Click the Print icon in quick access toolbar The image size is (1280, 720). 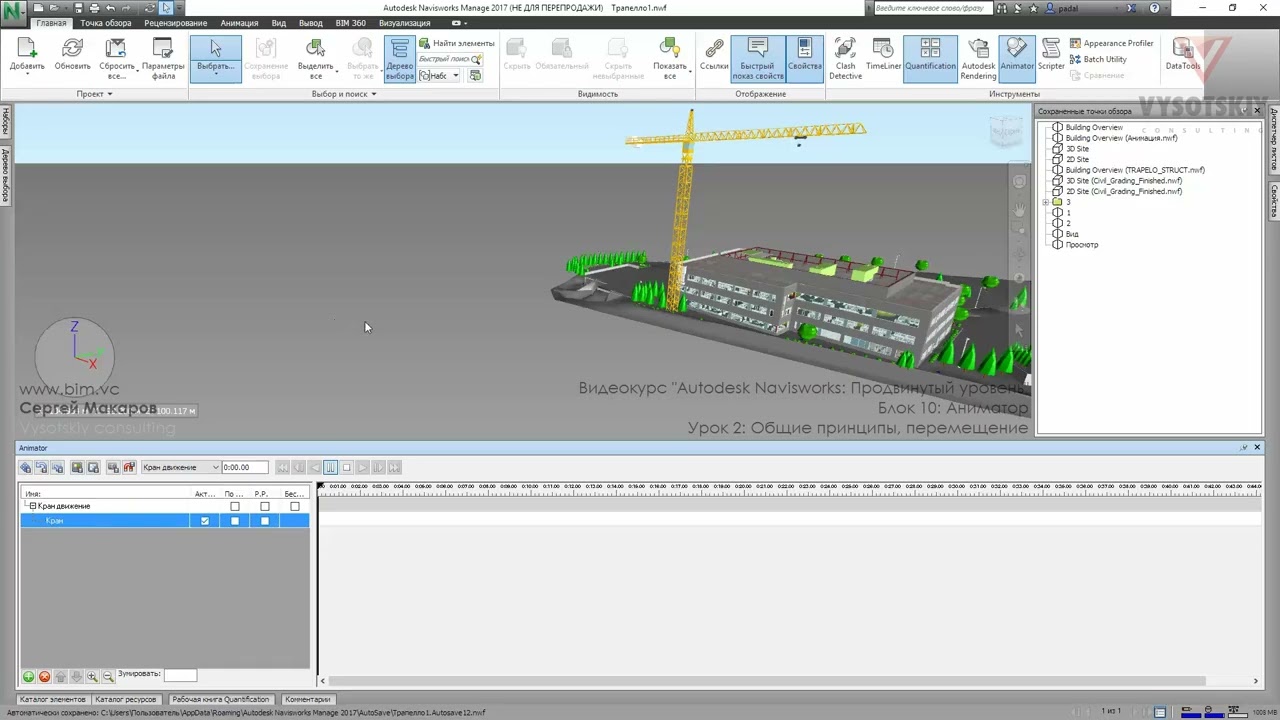[94, 8]
